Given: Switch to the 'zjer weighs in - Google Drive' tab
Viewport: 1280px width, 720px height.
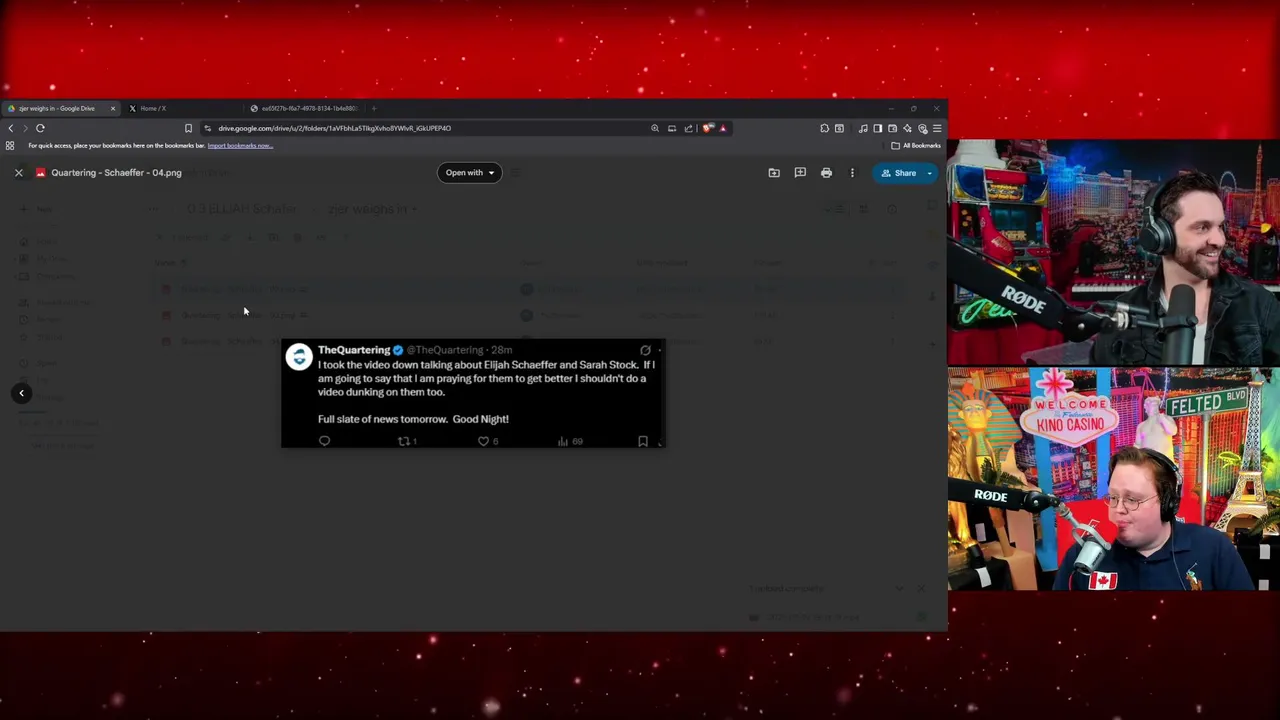Looking at the screenshot, I should tap(62, 108).
